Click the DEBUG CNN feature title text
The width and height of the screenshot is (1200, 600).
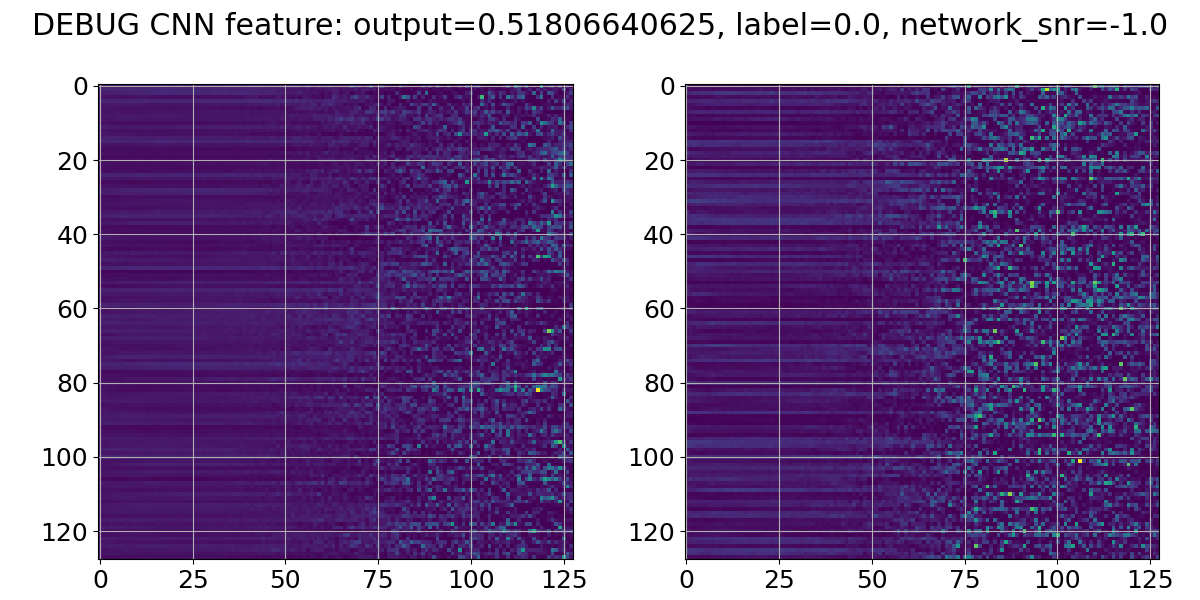[600, 26]
